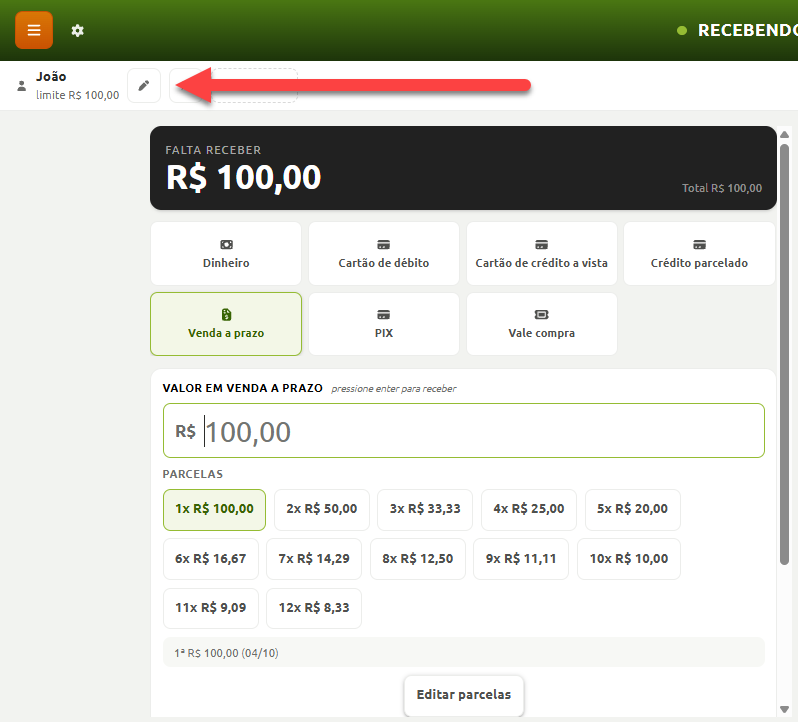Select 12x R$ 8,33 installment
Image resolution: width=798 pixels, height=722 pixels.
point(314,608)
